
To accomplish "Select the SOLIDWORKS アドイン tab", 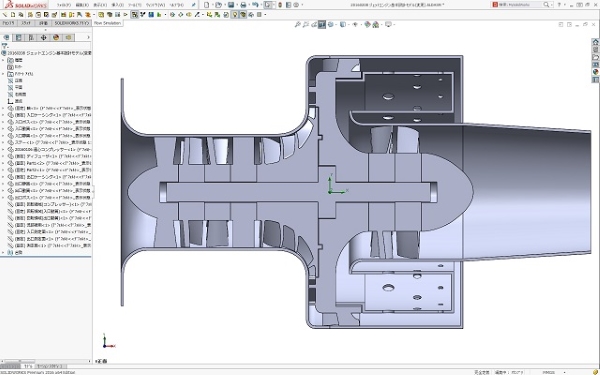I will point(72,23).
